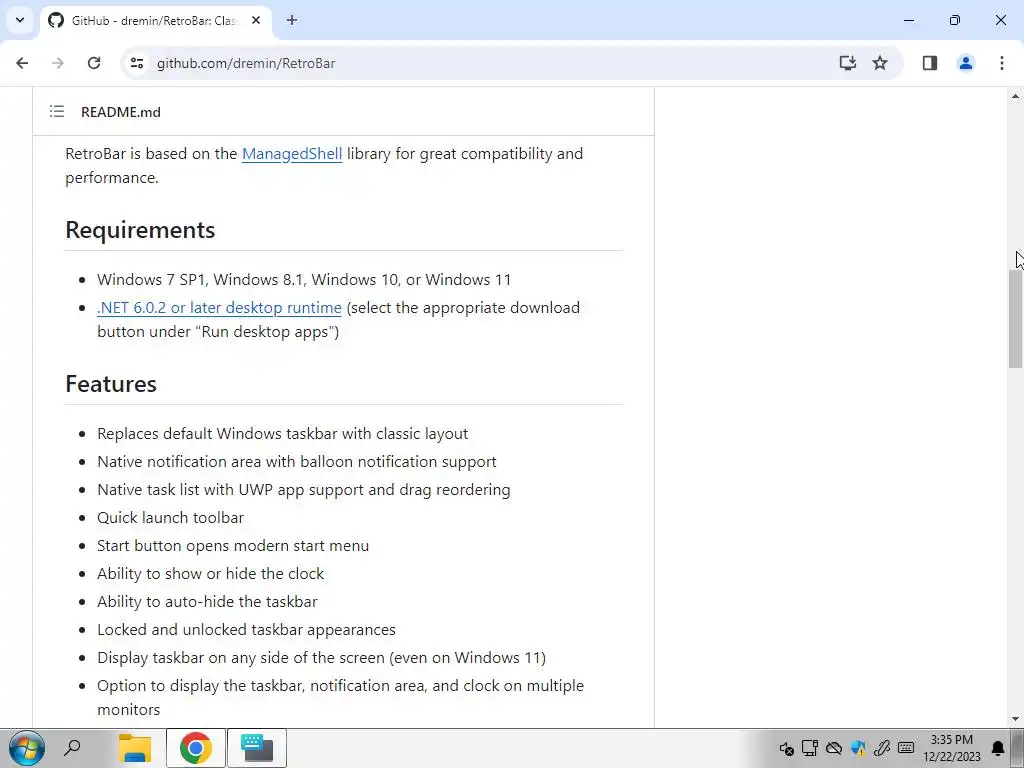Reload the GitHub page
Screen dimensions: 1024x768
[94, 63]
